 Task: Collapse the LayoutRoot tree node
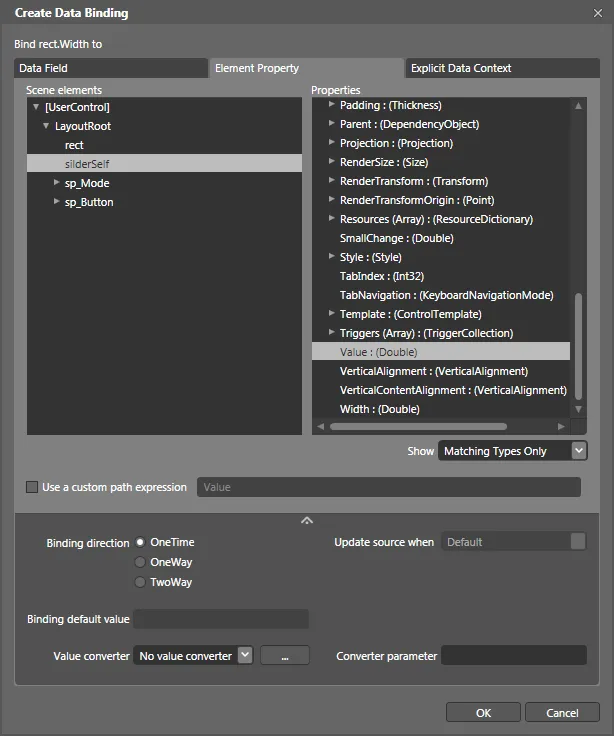[x=46, y=126]
